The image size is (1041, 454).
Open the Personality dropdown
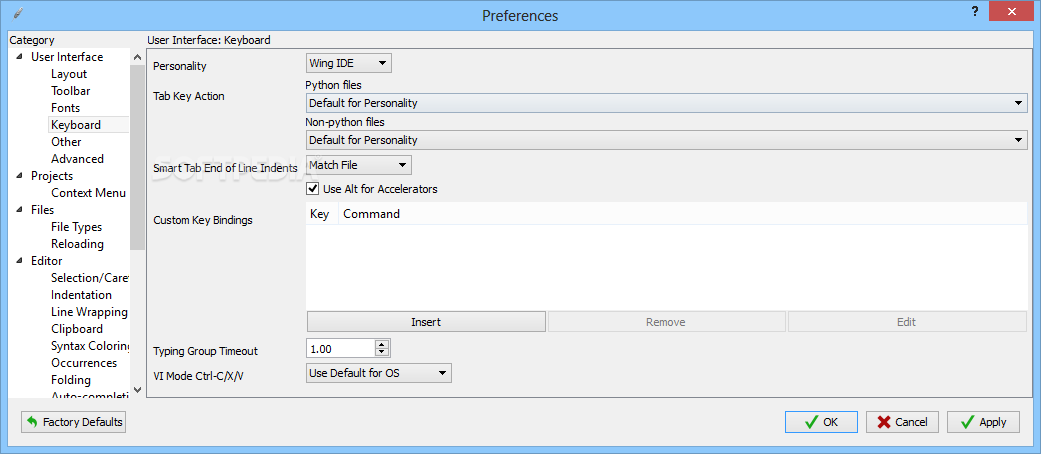point(349,64)
